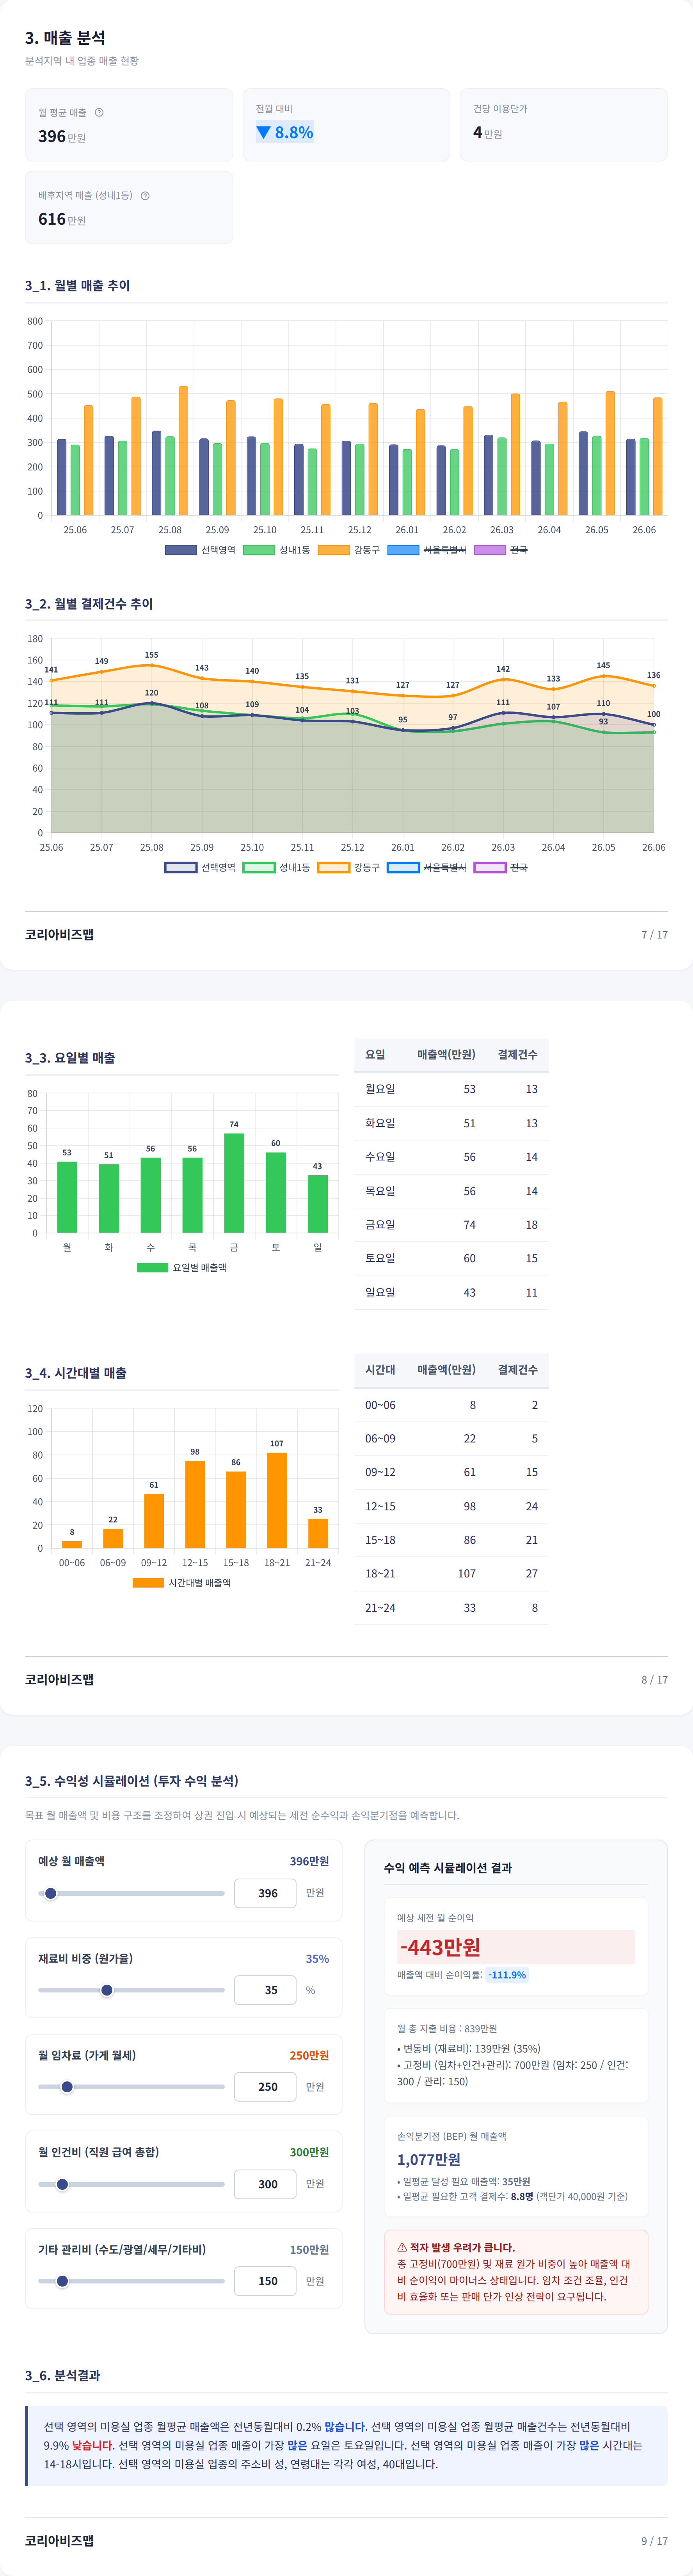Focus the 기타 관리비 input showing 150

[x=265, y=2281]
